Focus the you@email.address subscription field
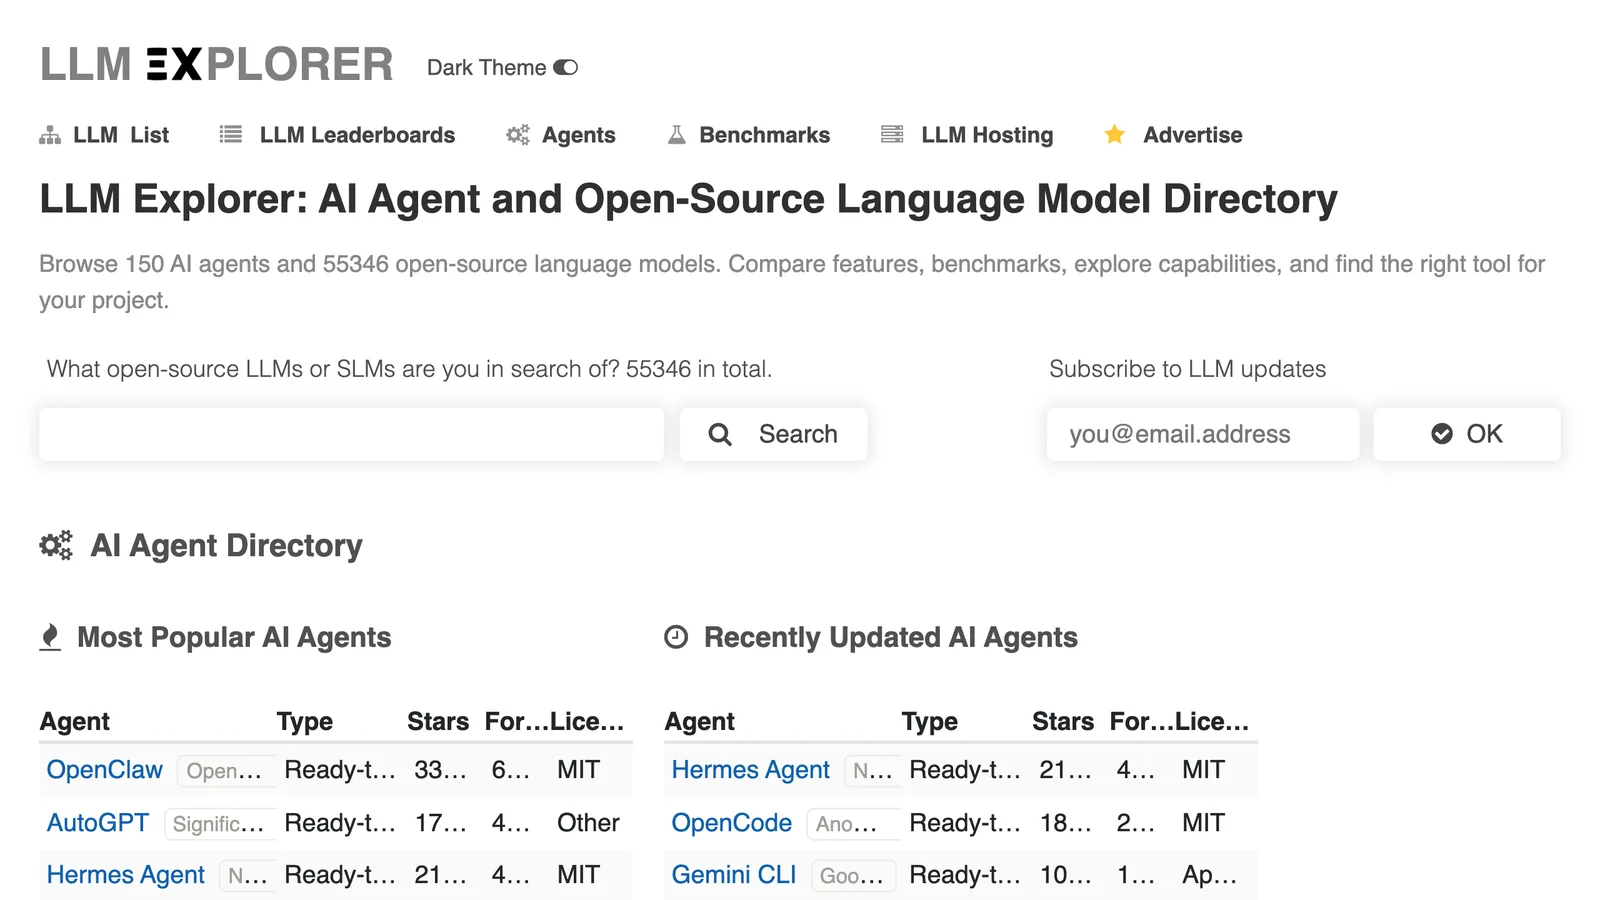 (1202, 434)
